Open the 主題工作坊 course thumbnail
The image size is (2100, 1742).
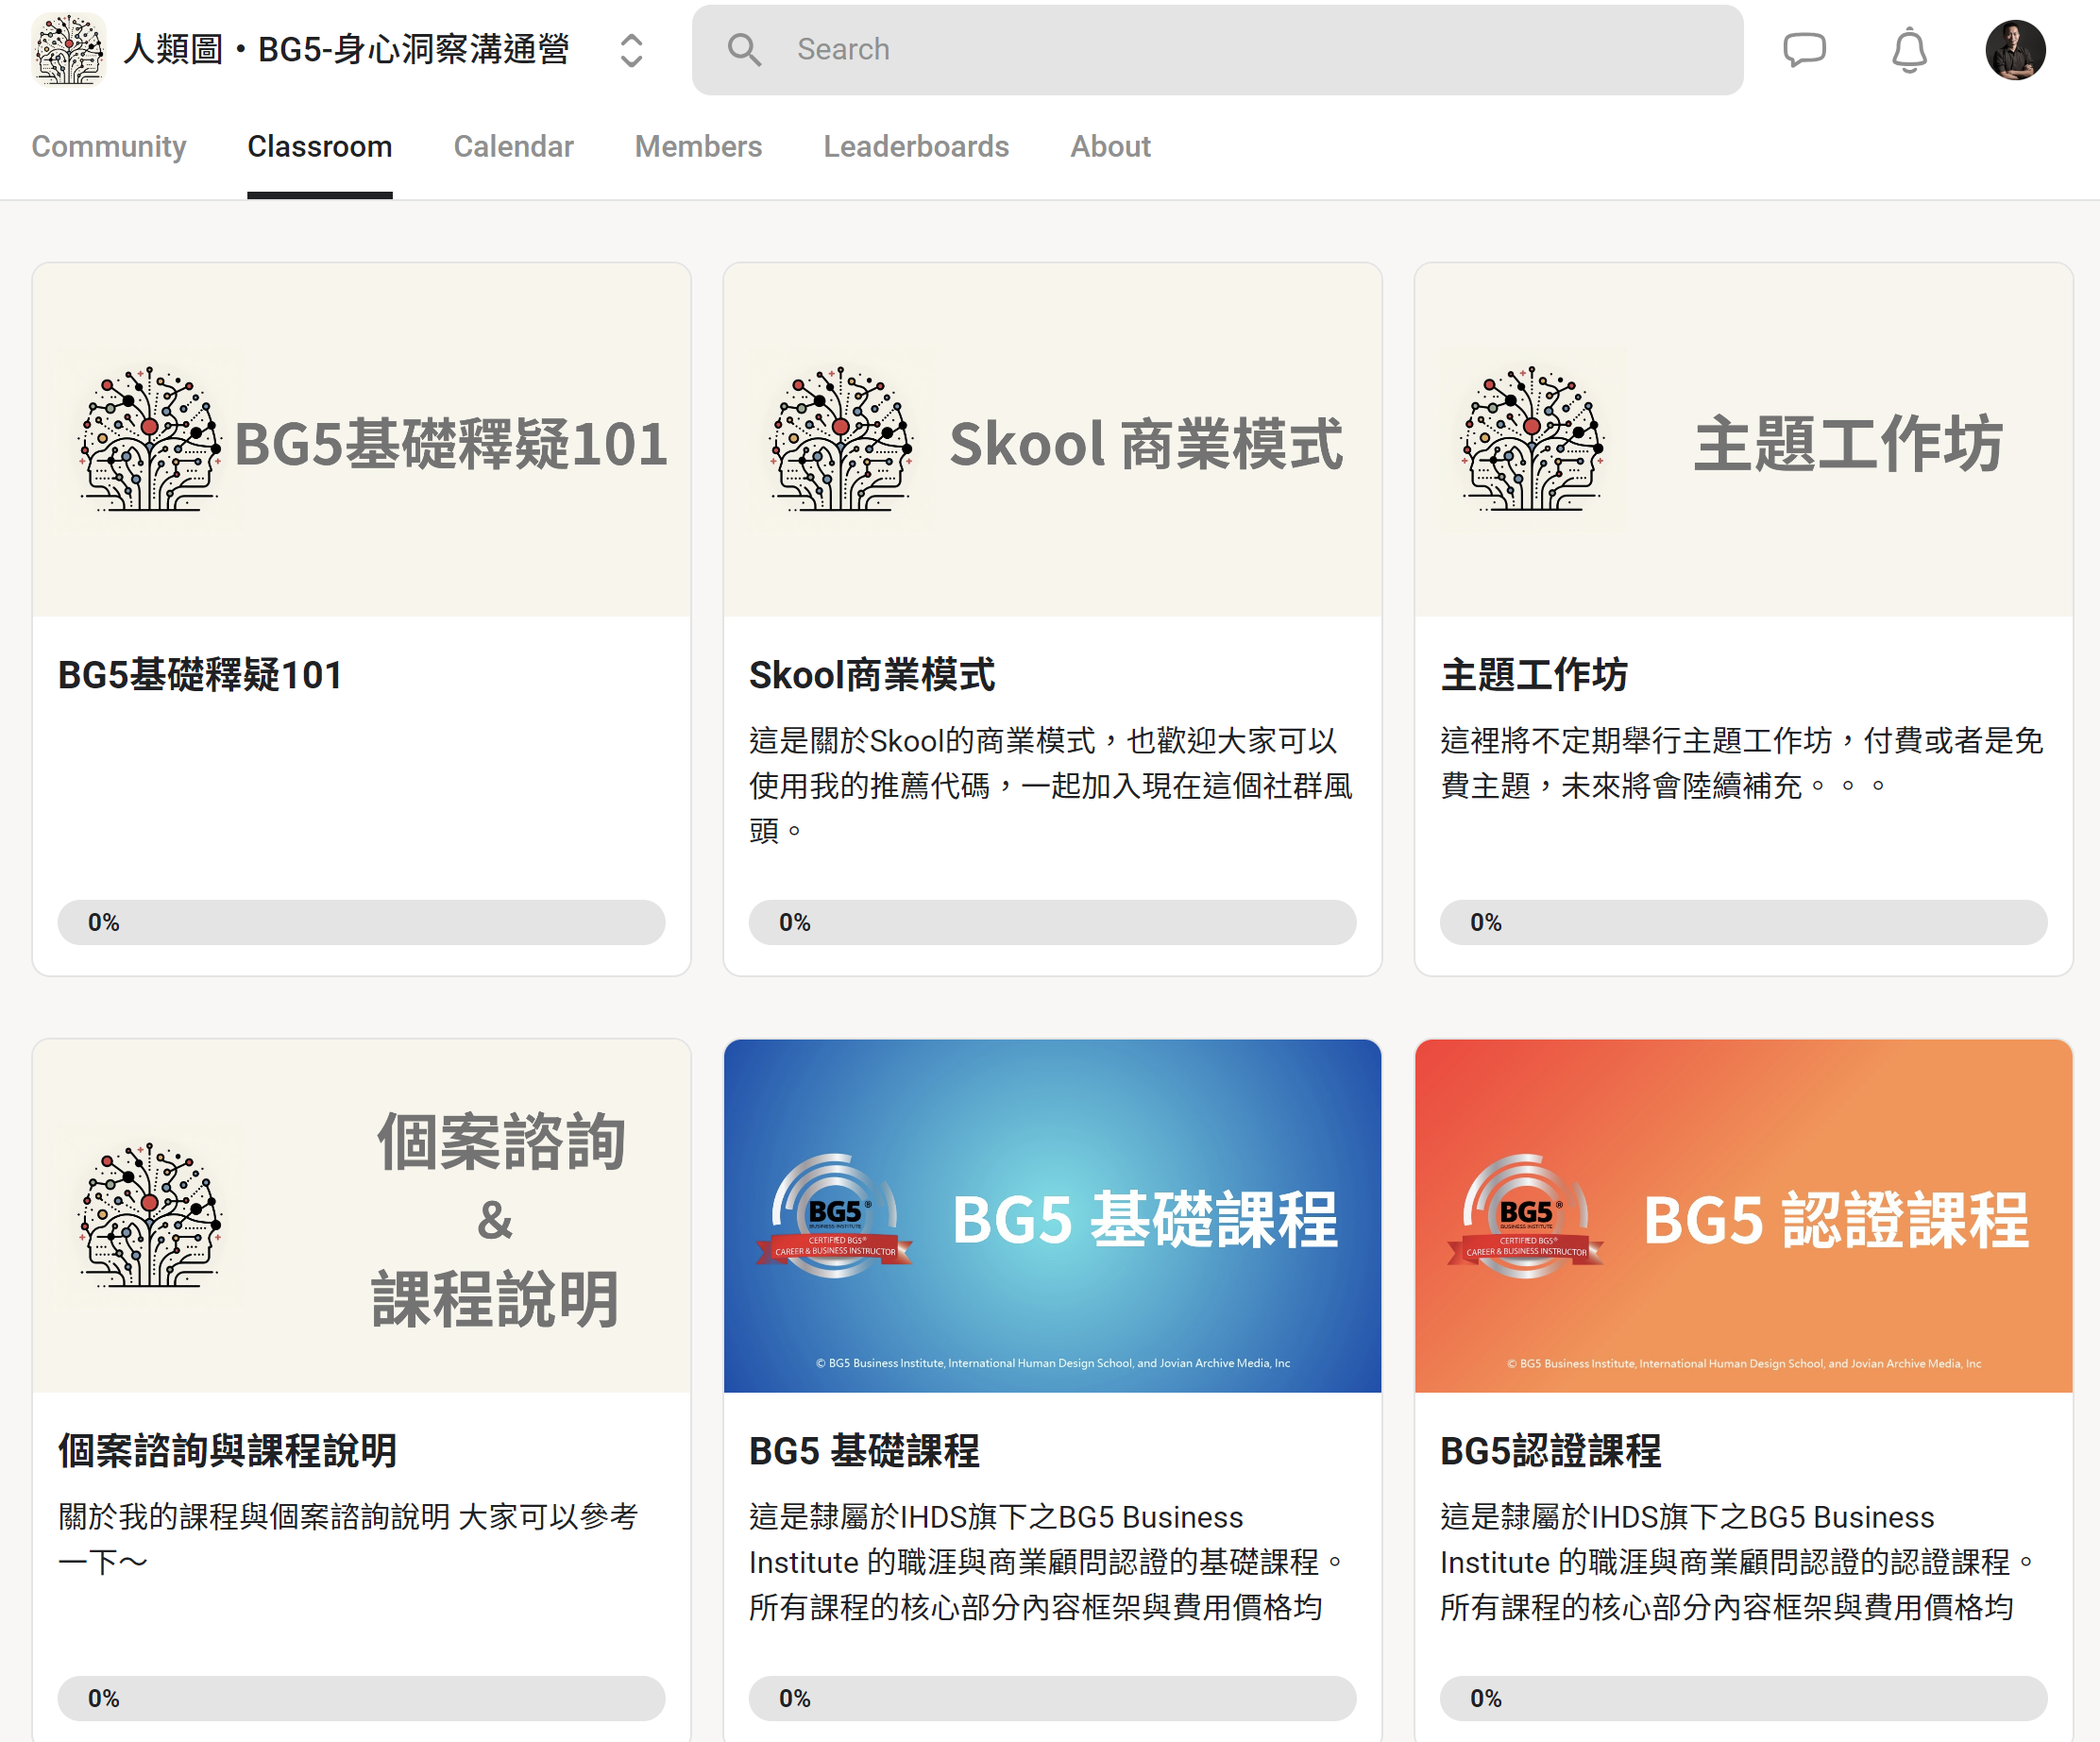pos(1743,440)
